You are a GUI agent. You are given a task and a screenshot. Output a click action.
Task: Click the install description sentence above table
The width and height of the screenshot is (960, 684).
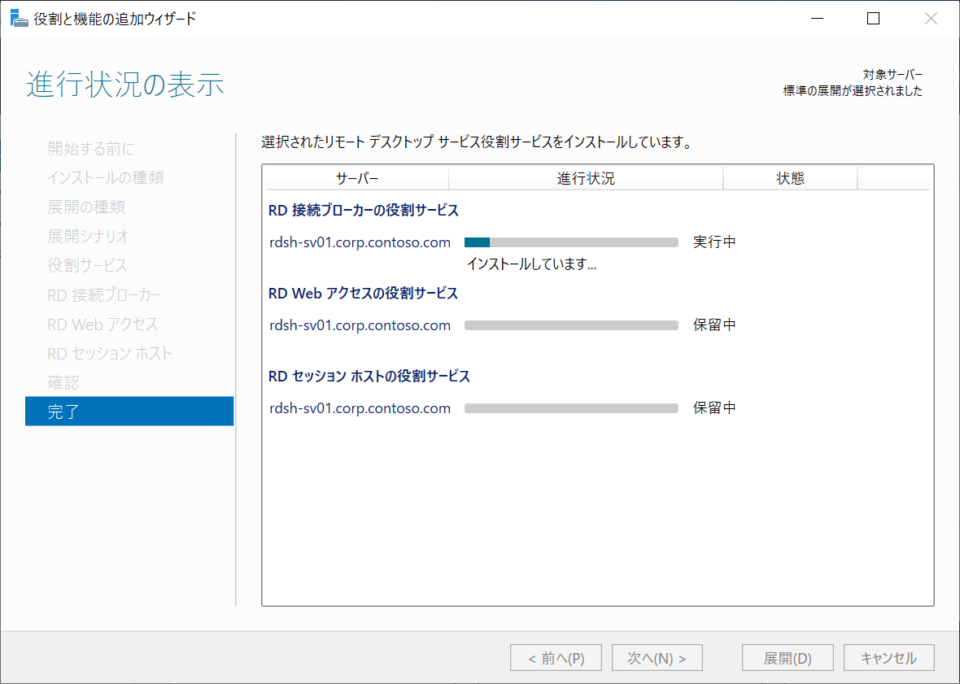coord(476,143)
